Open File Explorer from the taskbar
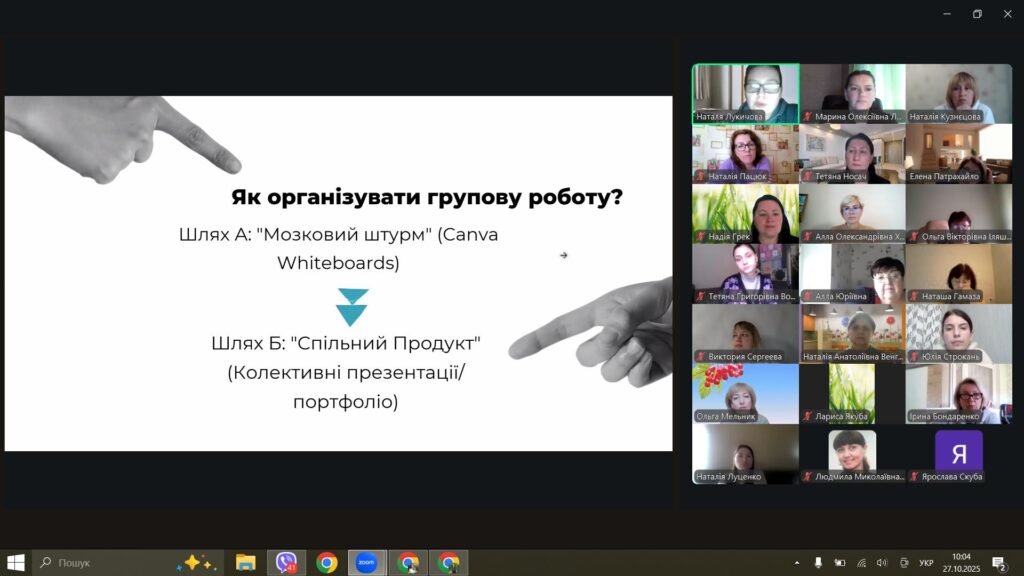The height and width of the screenshot is (576, 1024). 245,562
